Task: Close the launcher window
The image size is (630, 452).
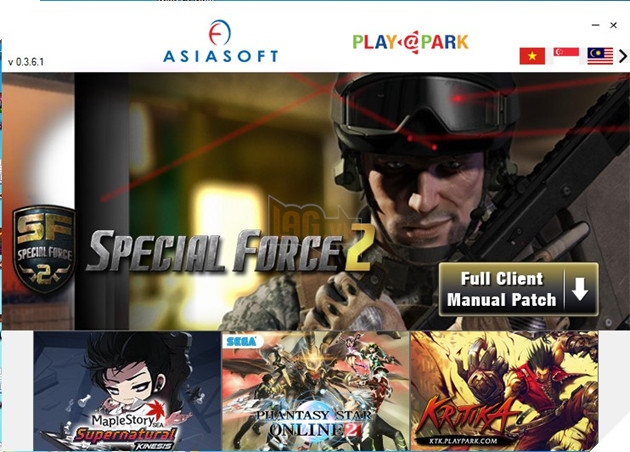Action: 614,25
